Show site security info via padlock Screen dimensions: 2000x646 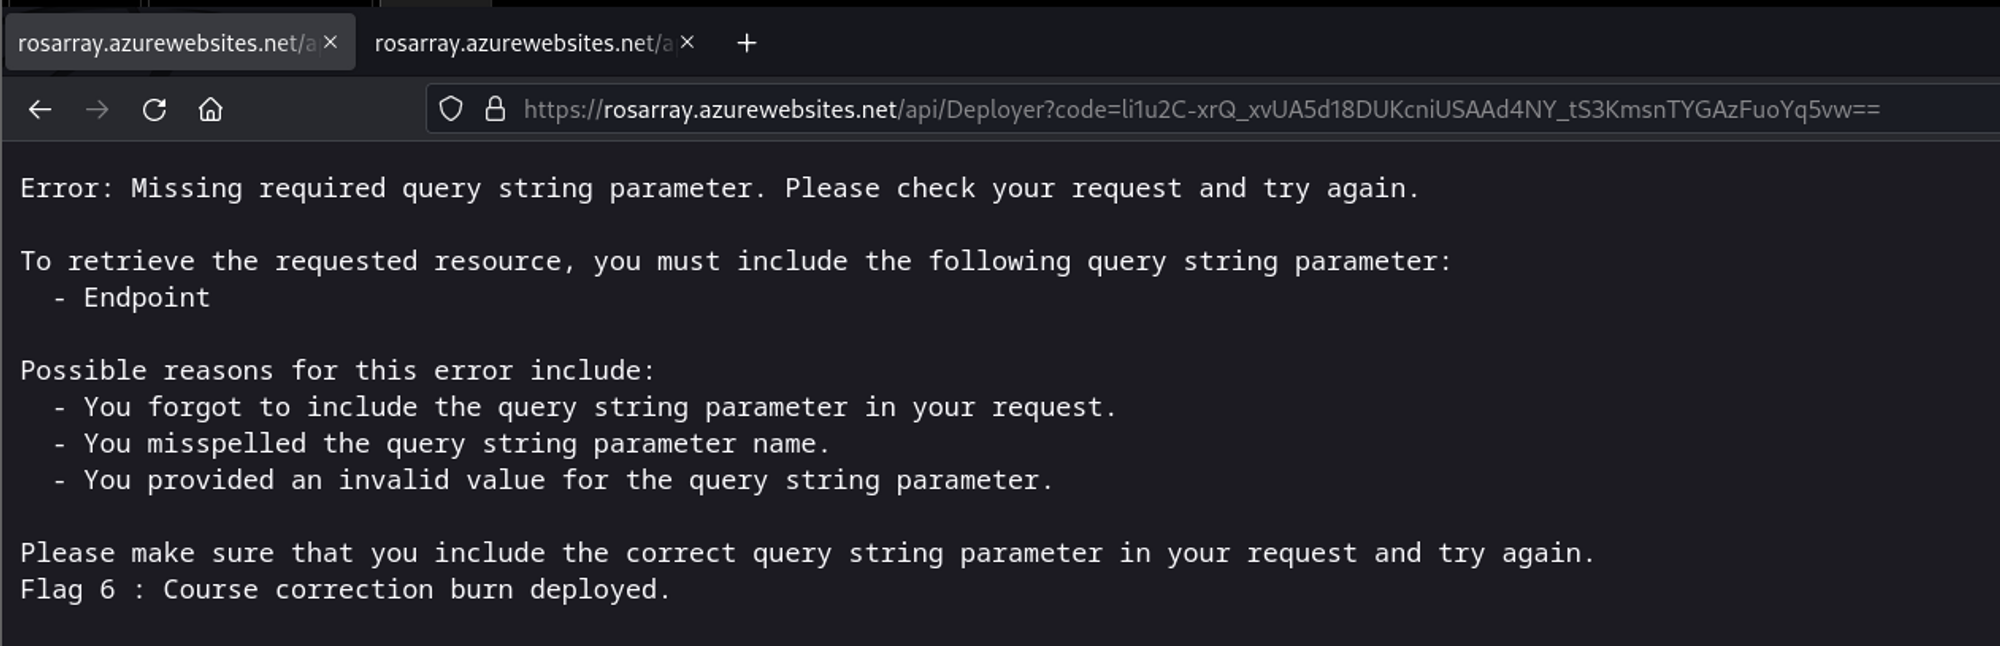(495, 109)
